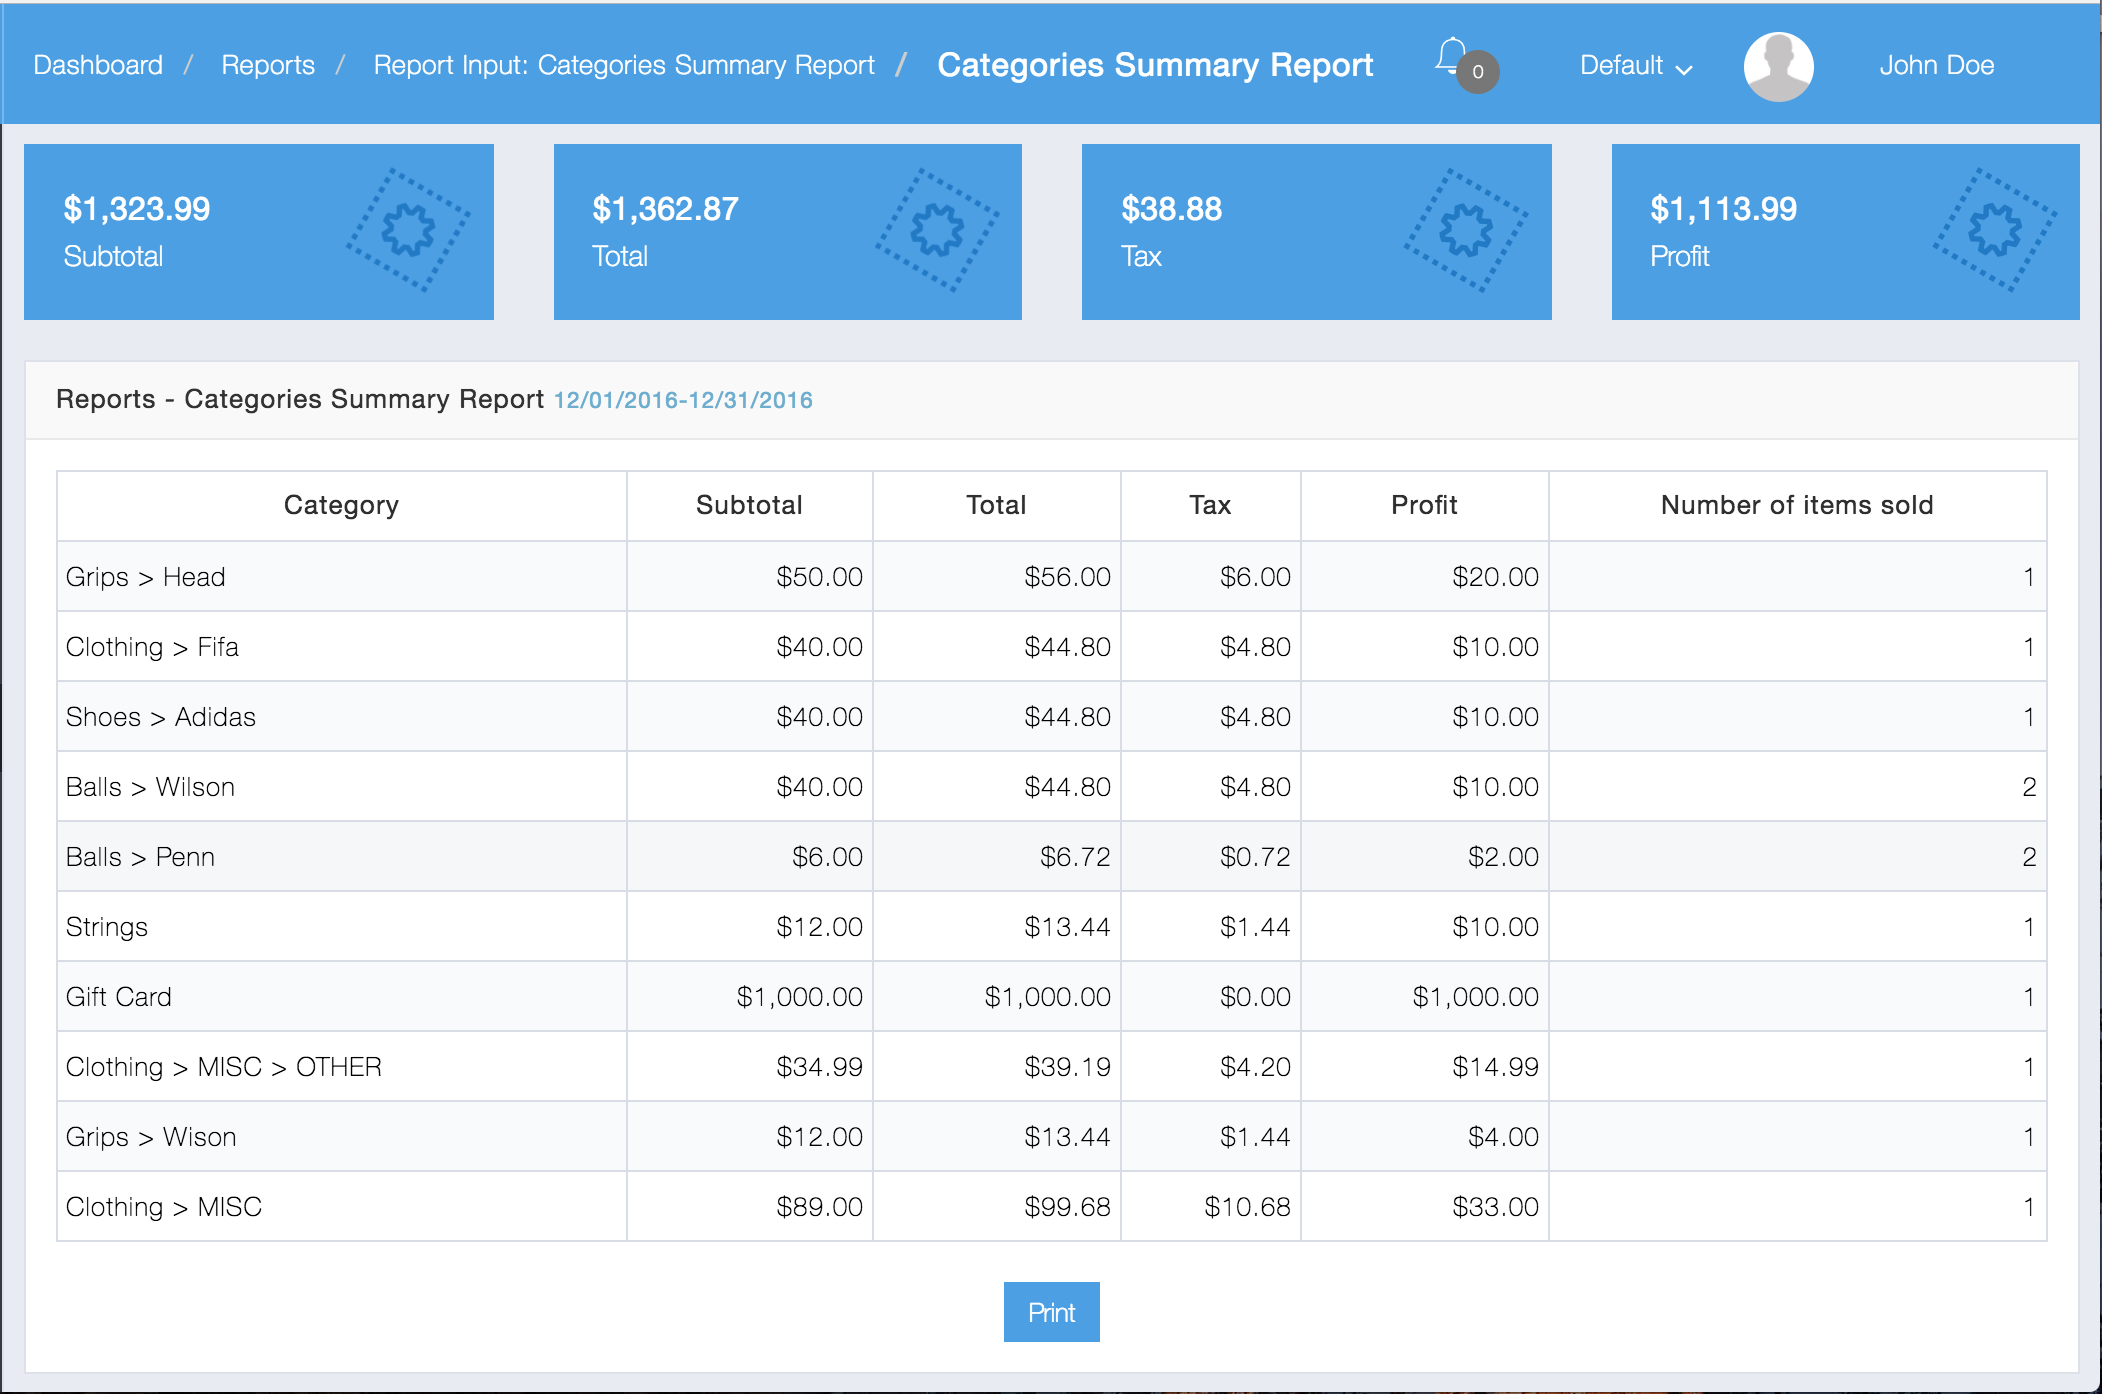2102x1394 pixels.
Task: Click the notification count badge
Action: pos(1478,72)
